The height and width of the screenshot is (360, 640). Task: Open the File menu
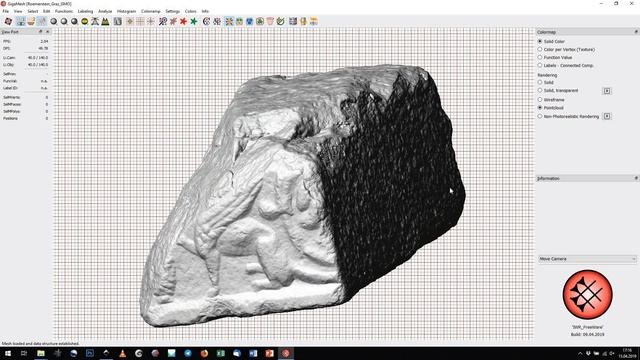pyautogui.click(x=6, y=11)
